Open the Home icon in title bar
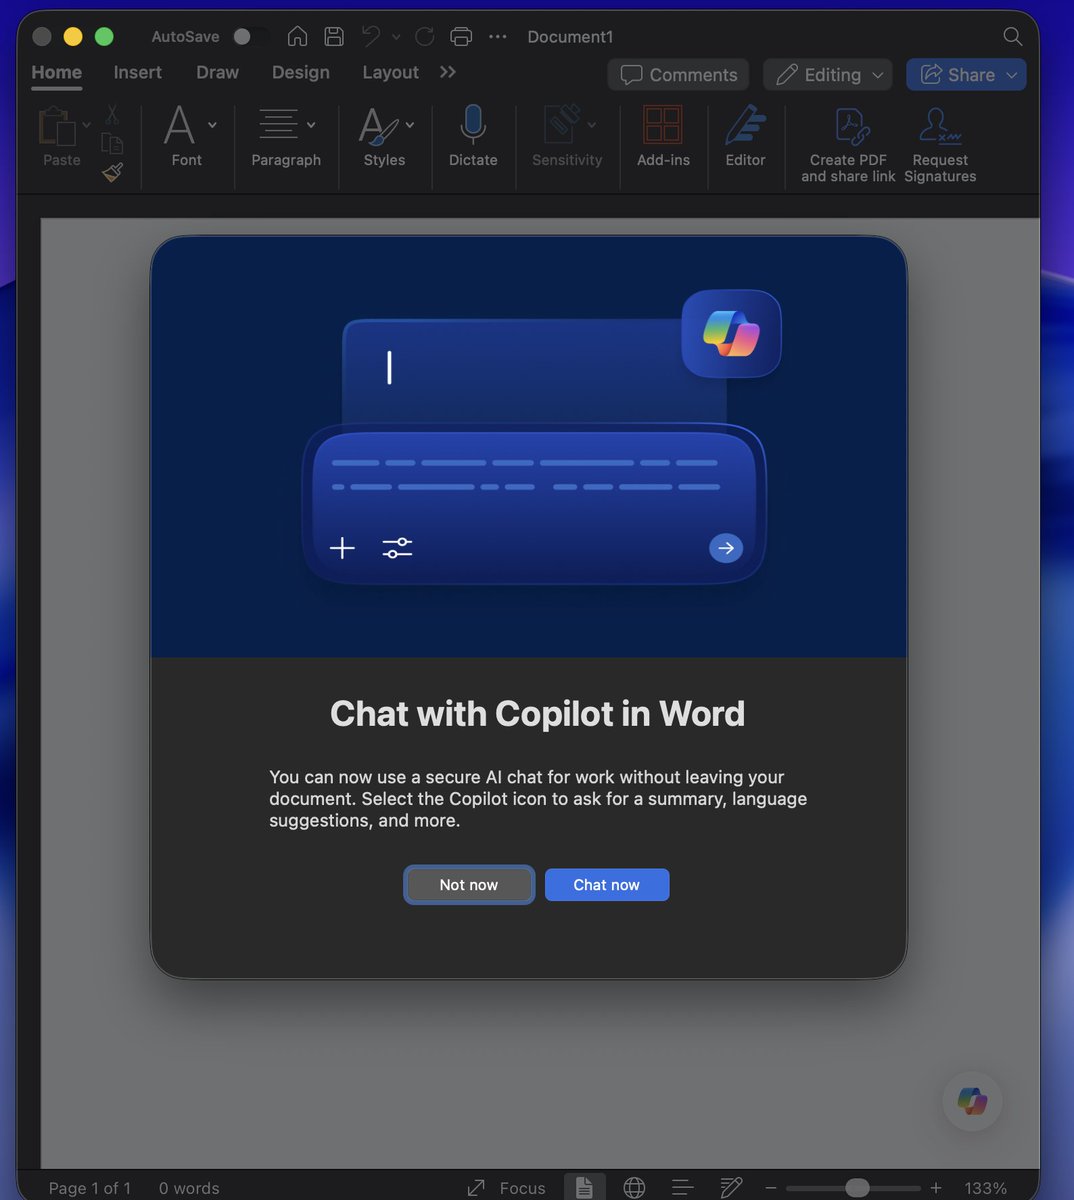Screen dimensions: 1074x1200 [297, 37]
